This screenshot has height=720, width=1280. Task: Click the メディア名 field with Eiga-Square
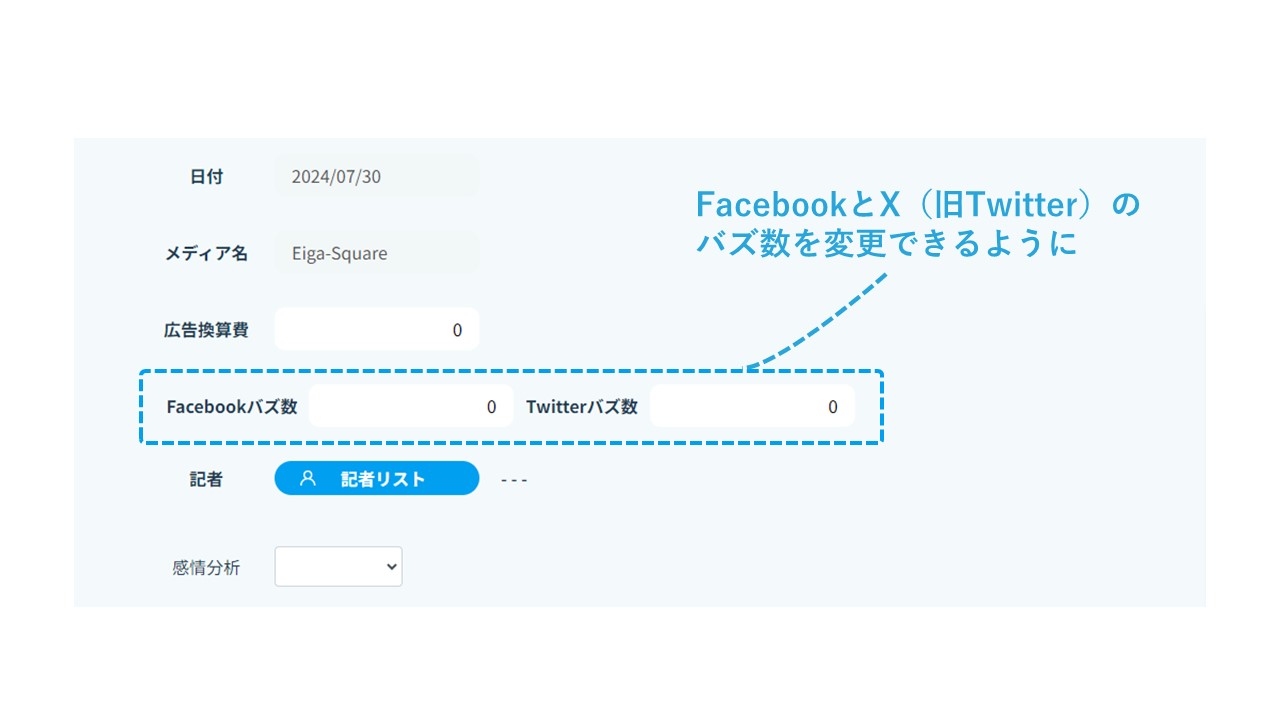pos(376,253)
